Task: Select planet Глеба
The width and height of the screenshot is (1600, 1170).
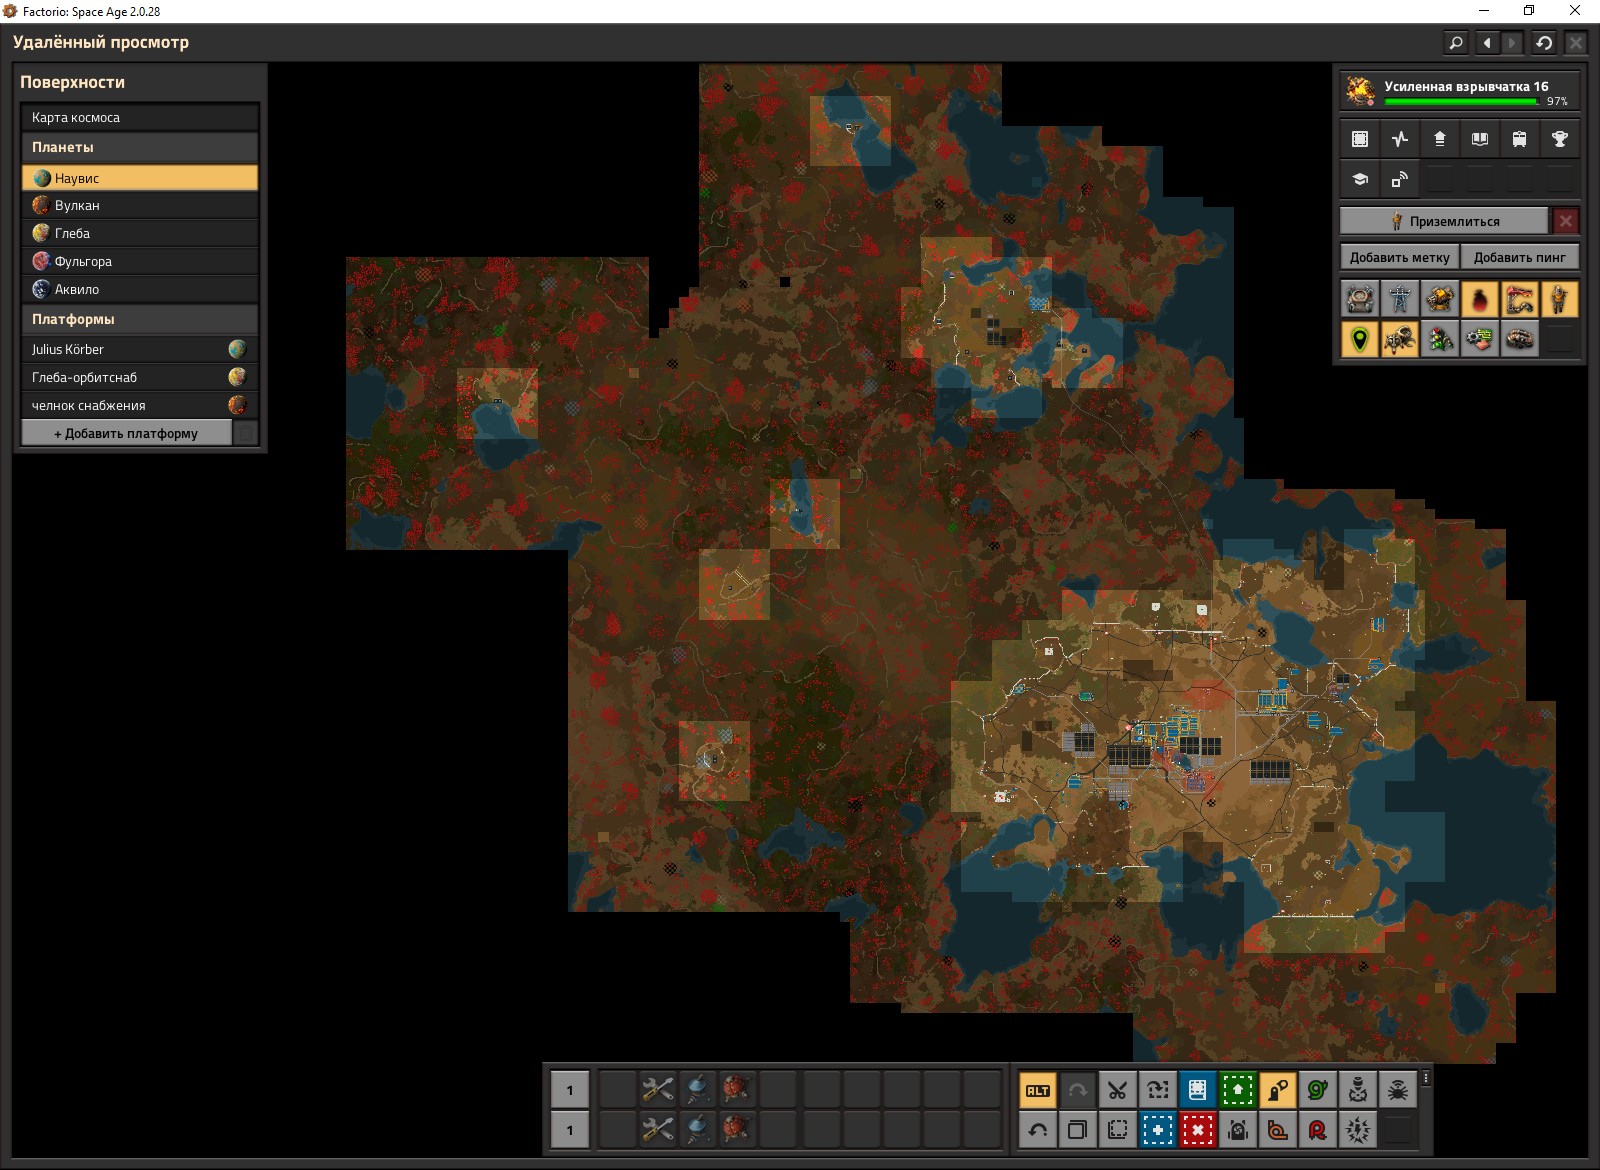Action: [140, 233]
